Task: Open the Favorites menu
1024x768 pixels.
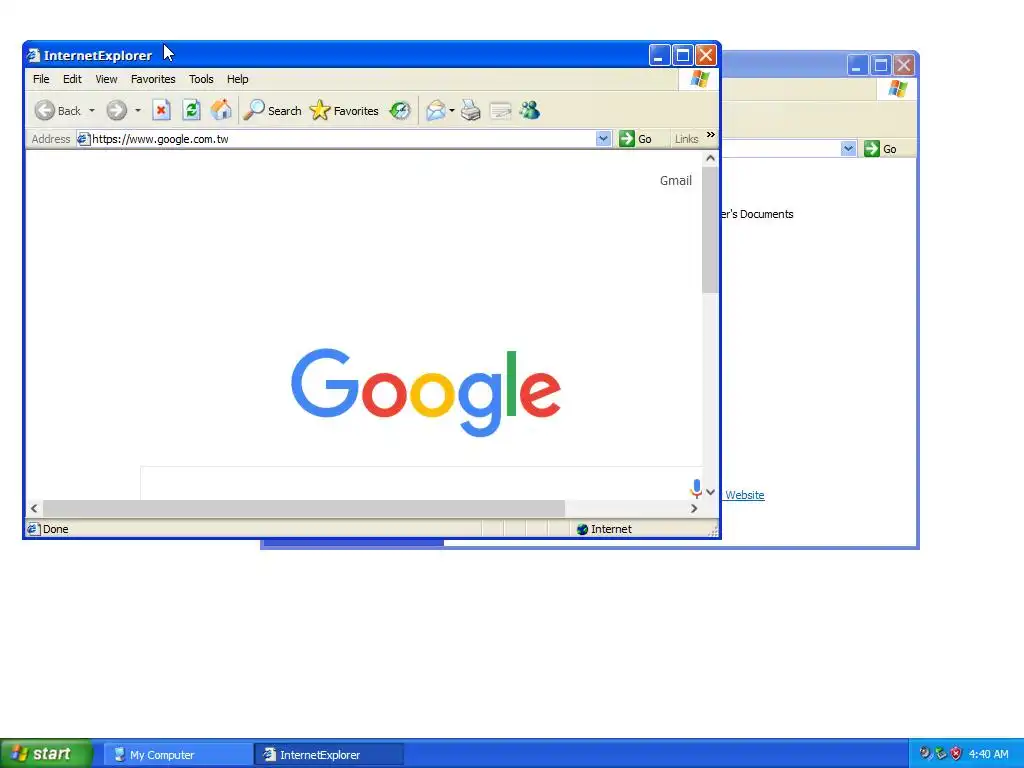Action: click(153, 79)
